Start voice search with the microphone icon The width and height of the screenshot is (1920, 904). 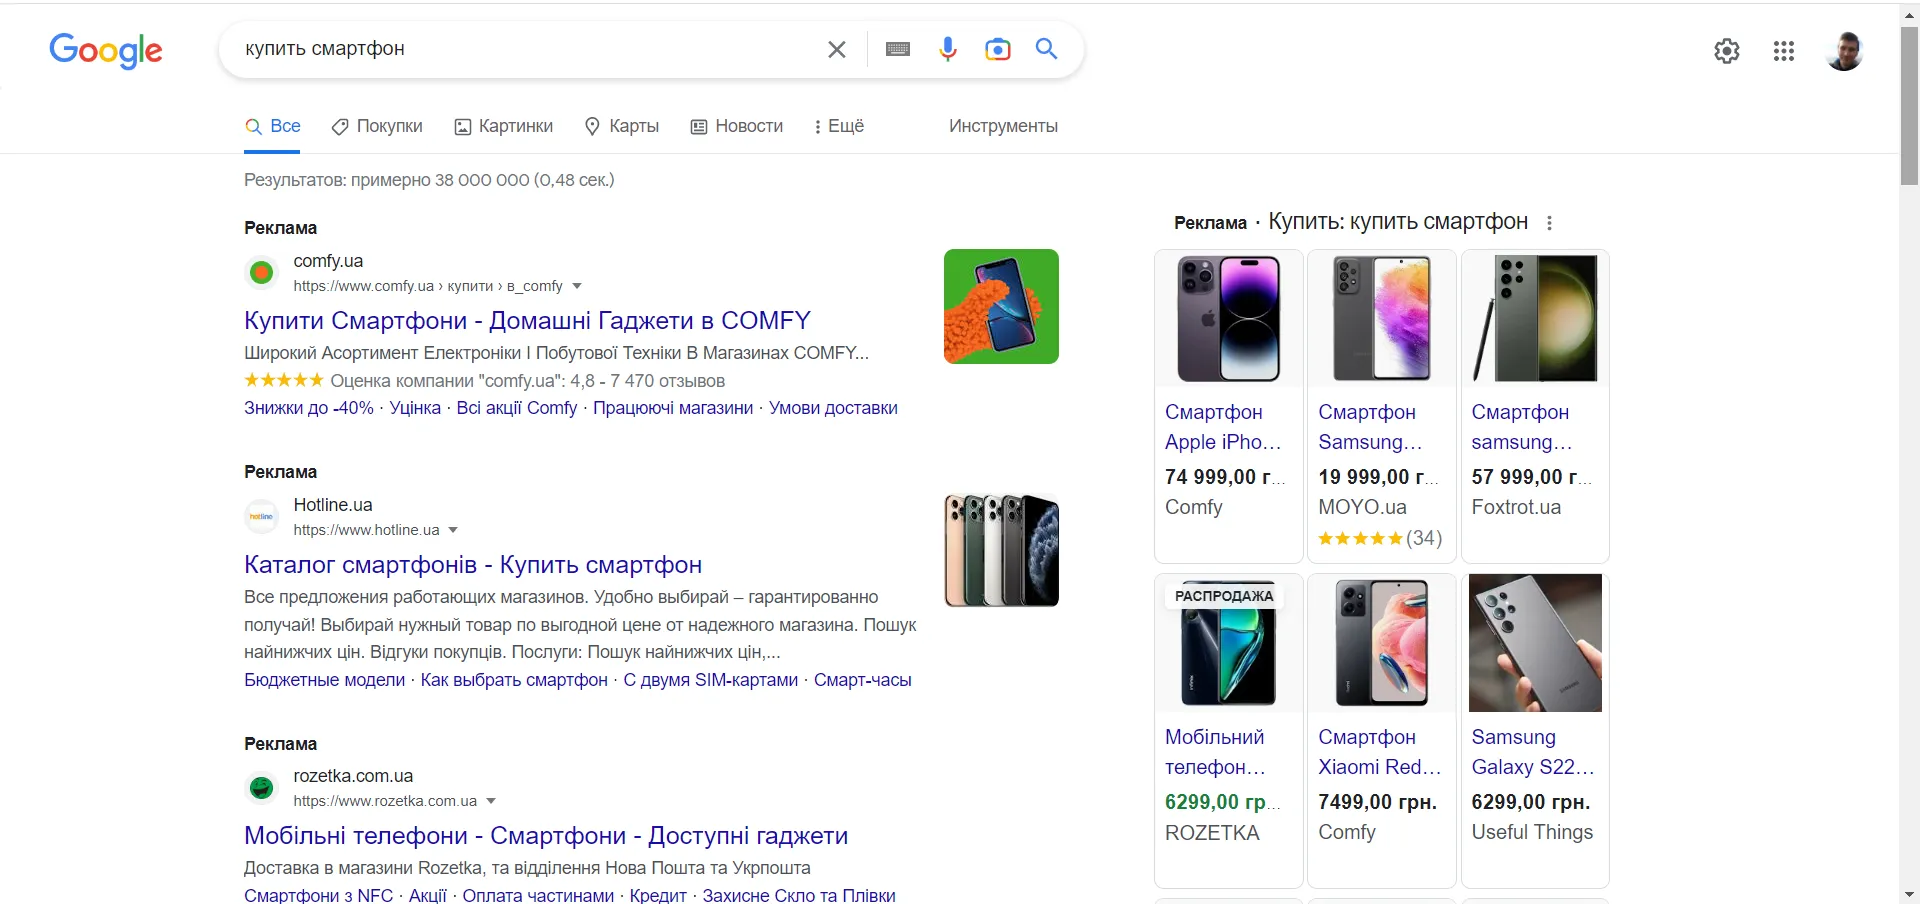(948, 49)
